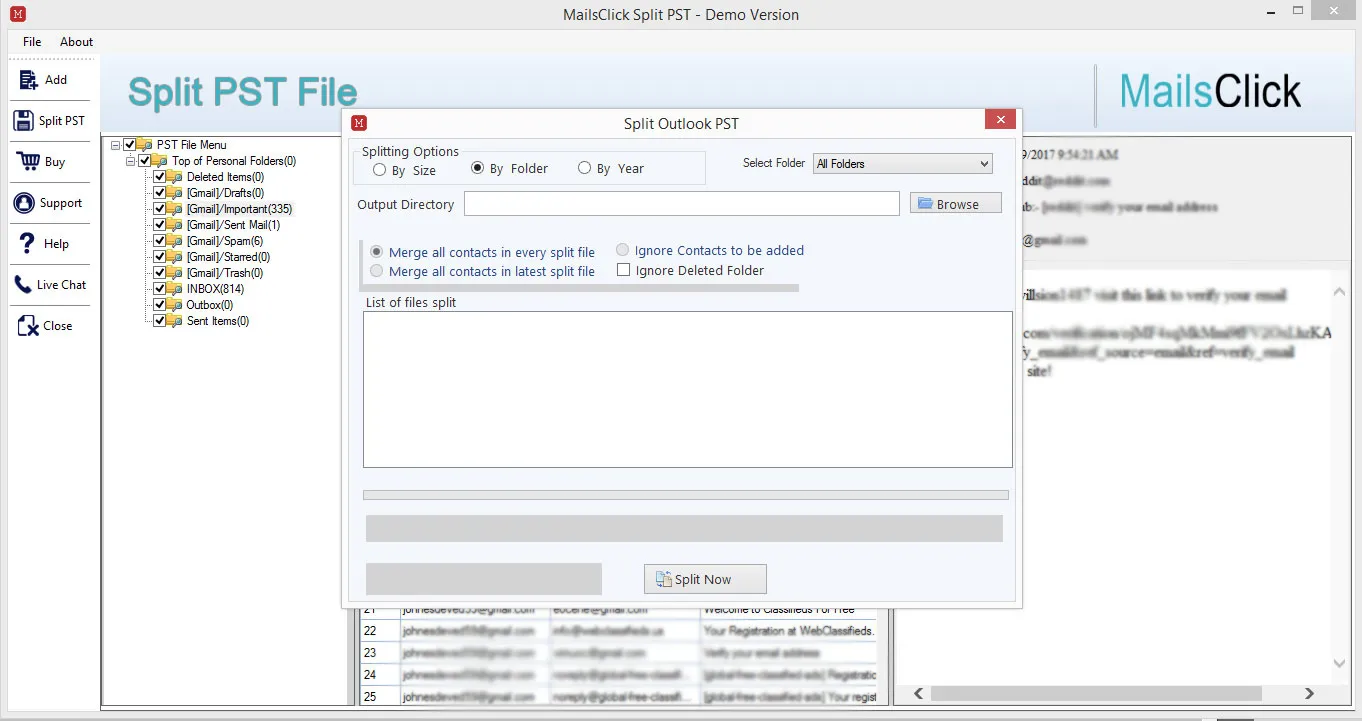The height and width of the screenshot is (721, 1362).
Task: Click folder icon beside [Gmail]/Drafts(0)
Action: click(176, 193)
